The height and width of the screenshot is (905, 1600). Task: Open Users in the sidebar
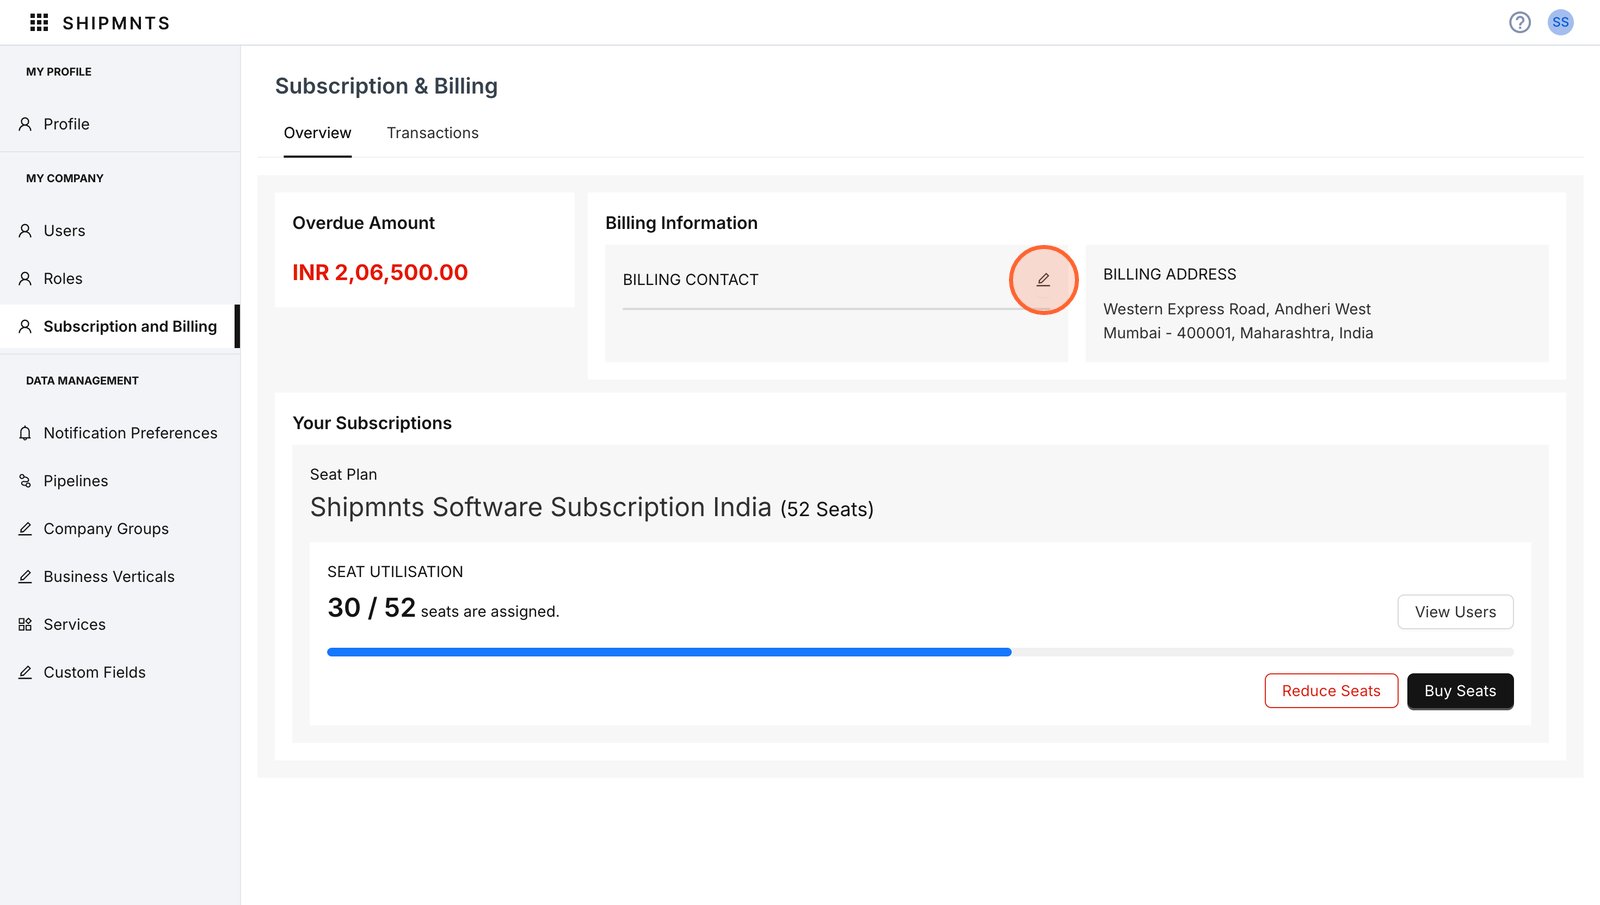[64, 231]
